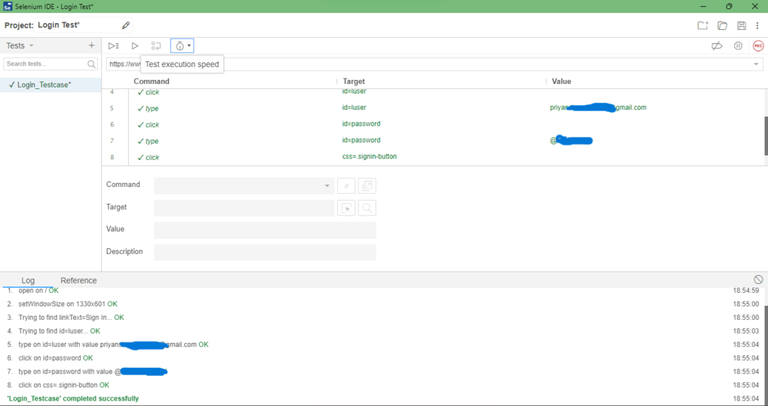Screen dimensions: 768x406
Task: Run all tests in suite
Action: 113,46
